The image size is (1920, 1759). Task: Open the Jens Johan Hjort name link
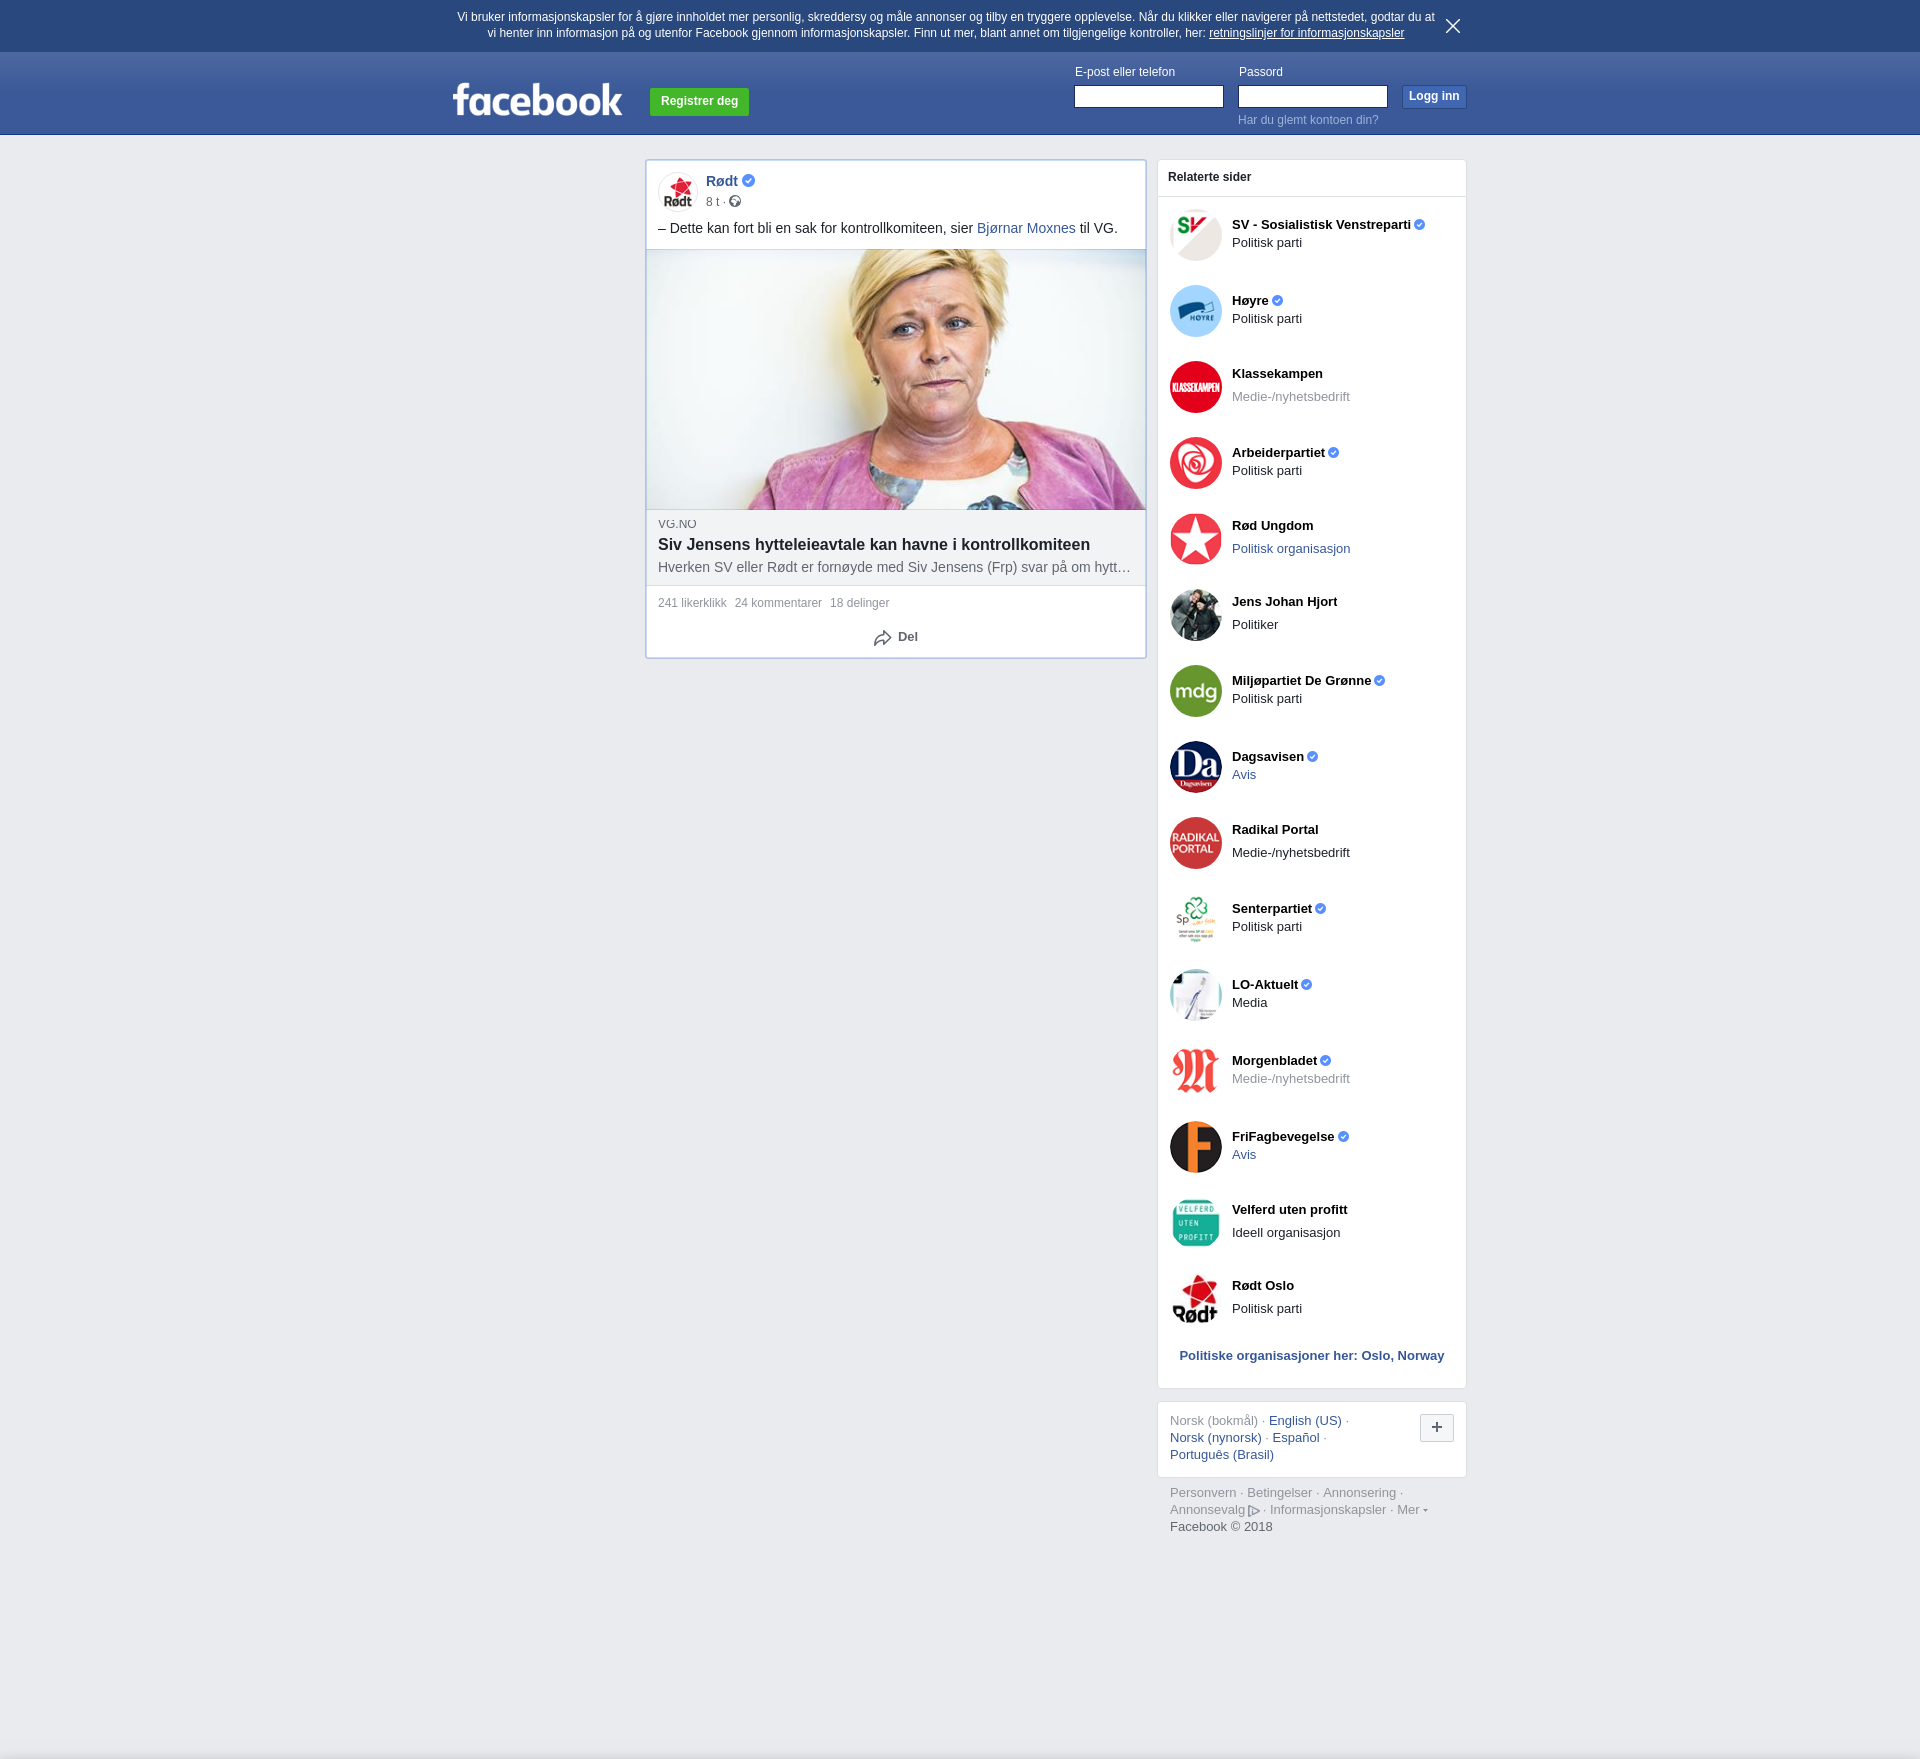click(x=1284, y=602)
